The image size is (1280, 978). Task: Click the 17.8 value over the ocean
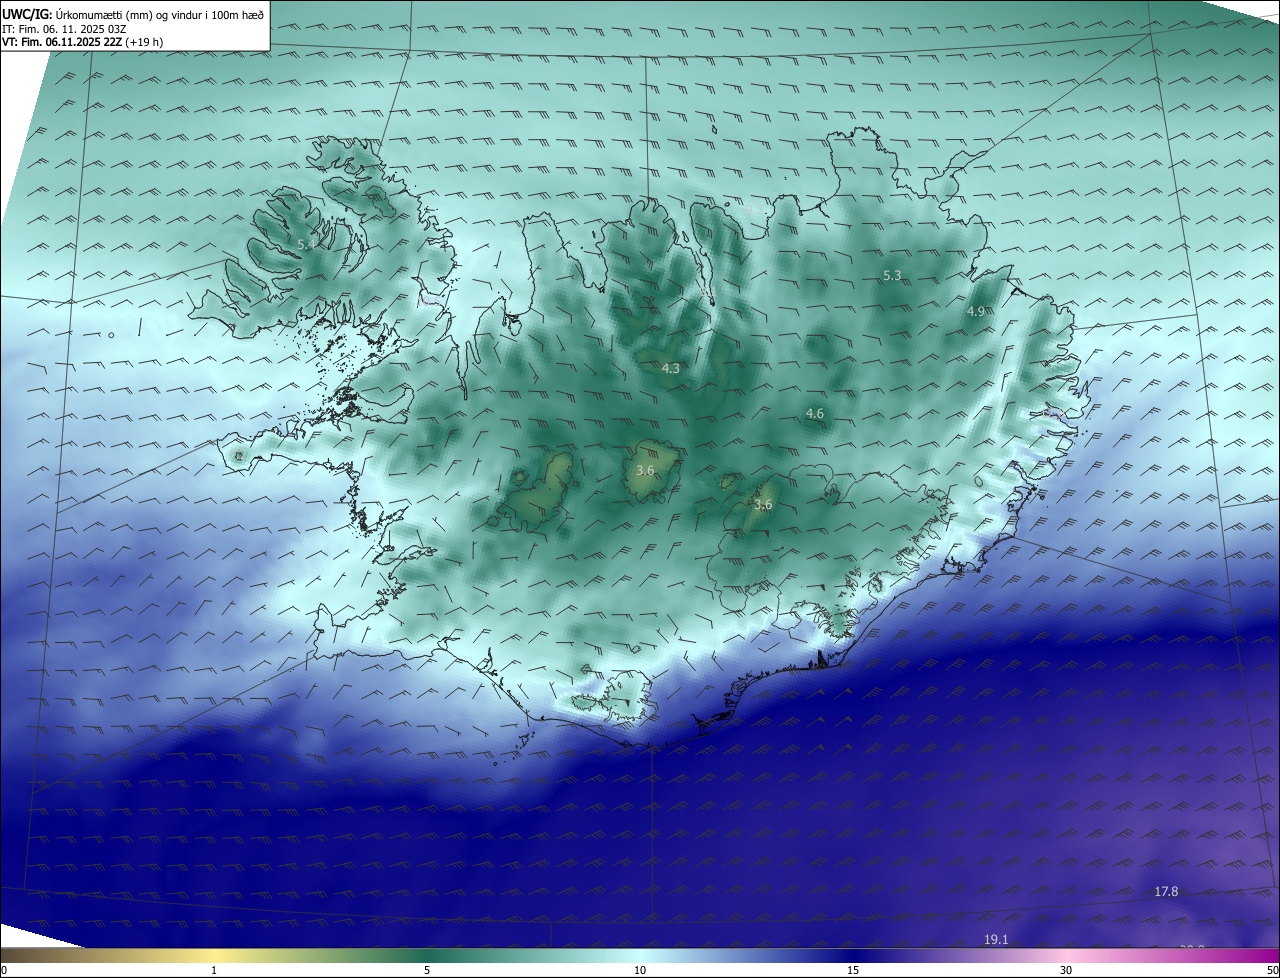1166,892
